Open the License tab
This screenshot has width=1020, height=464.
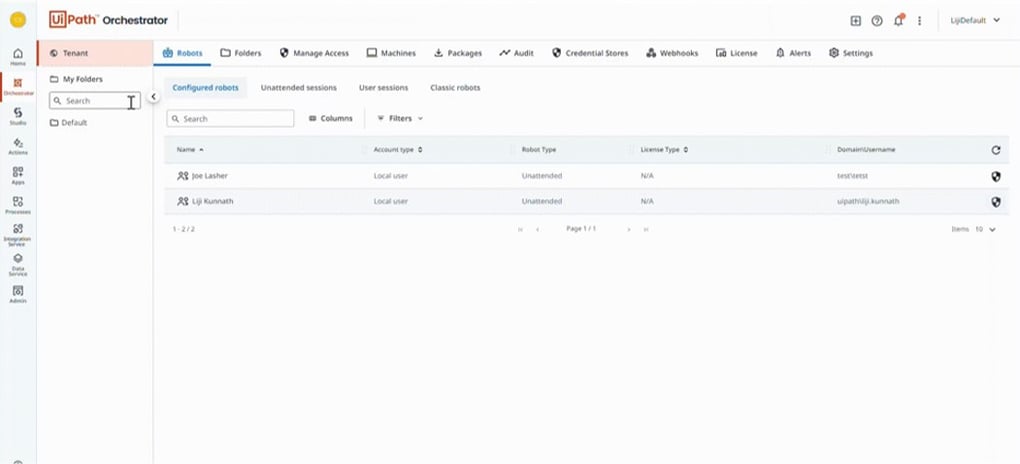736,53
